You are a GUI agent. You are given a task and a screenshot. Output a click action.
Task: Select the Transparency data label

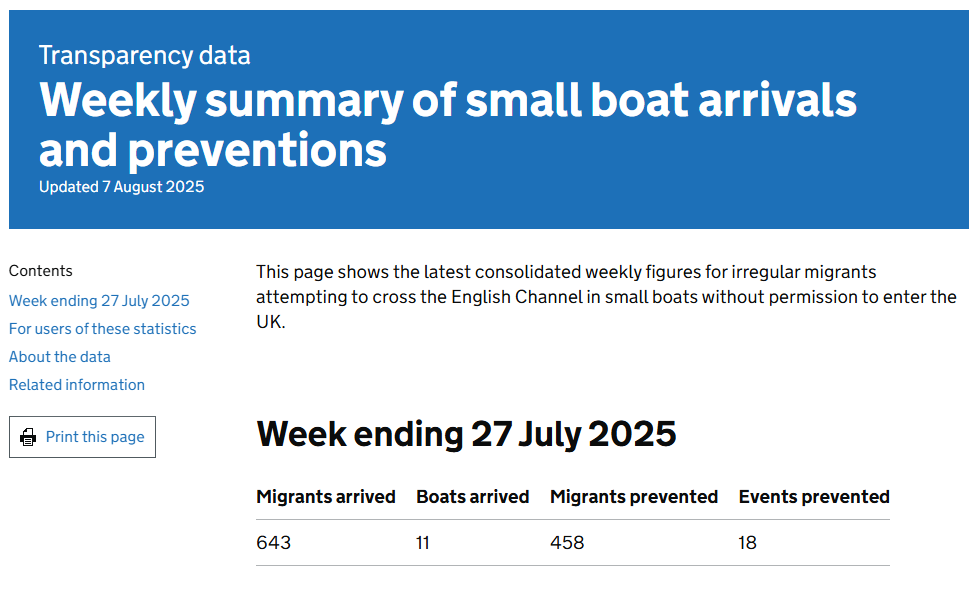point(145,55)
